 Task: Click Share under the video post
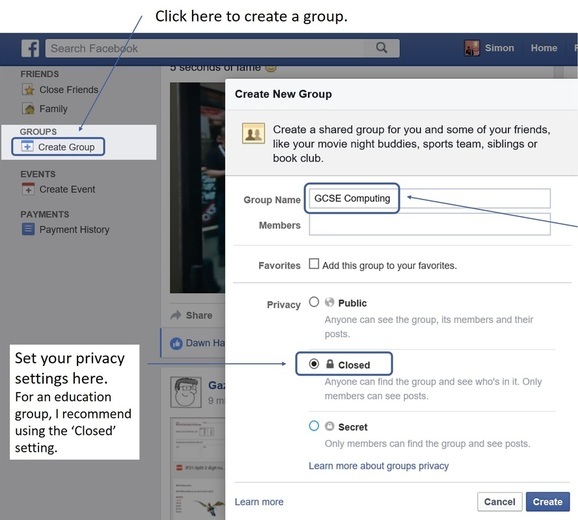click(x=199, y=315)
